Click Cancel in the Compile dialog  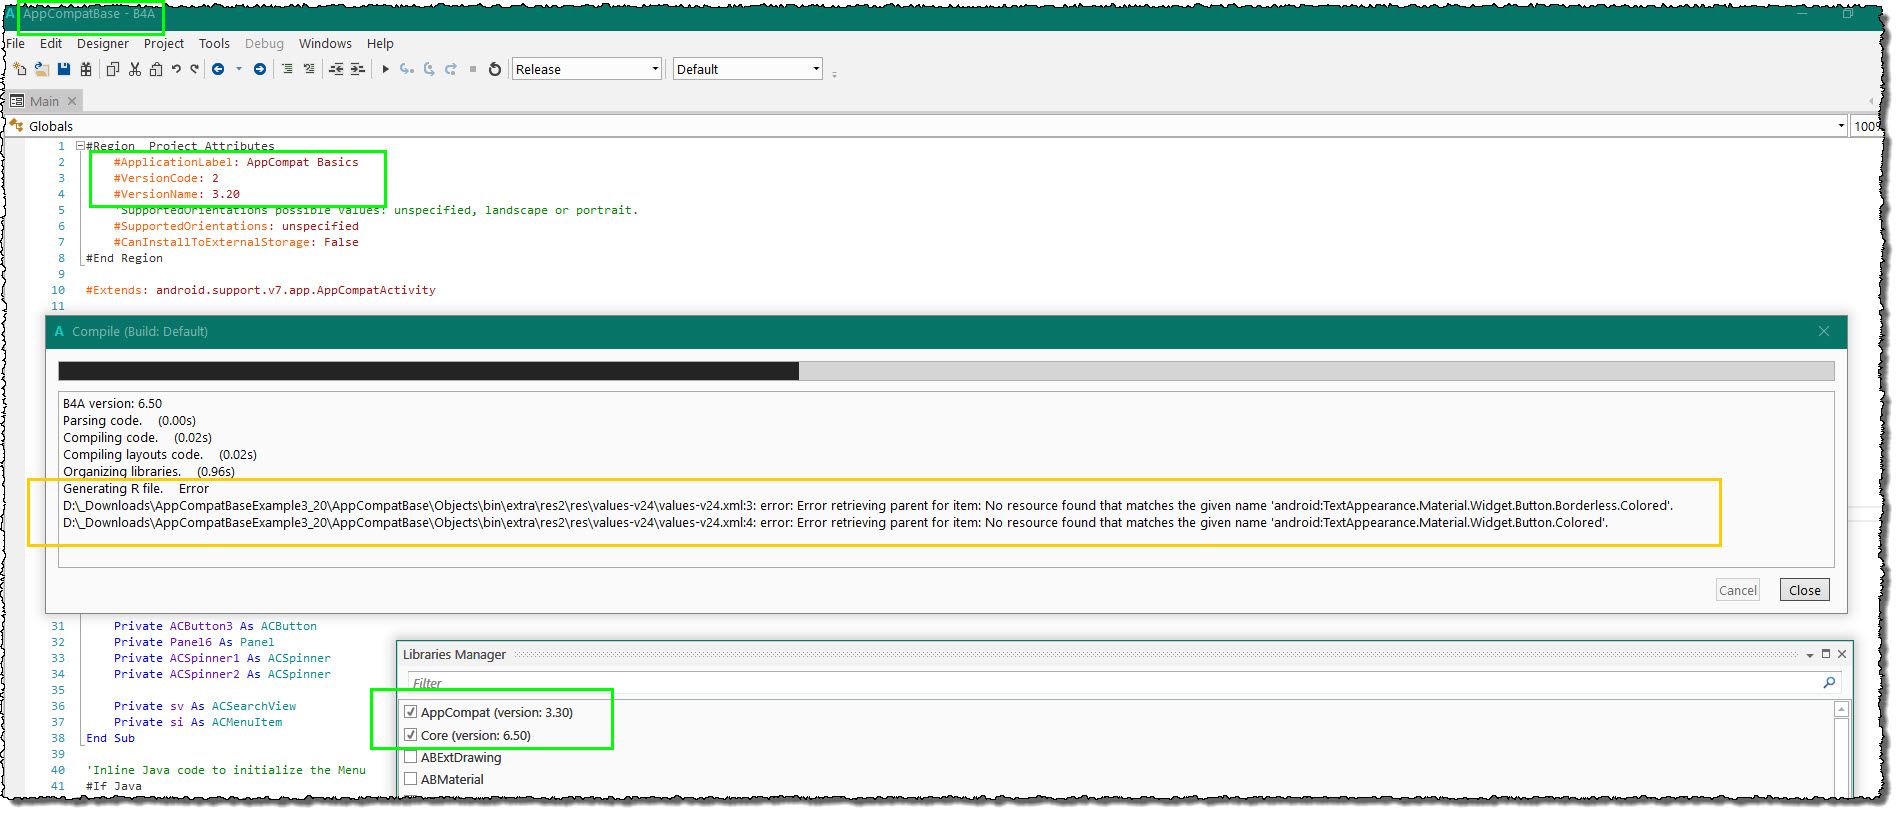1737,590
